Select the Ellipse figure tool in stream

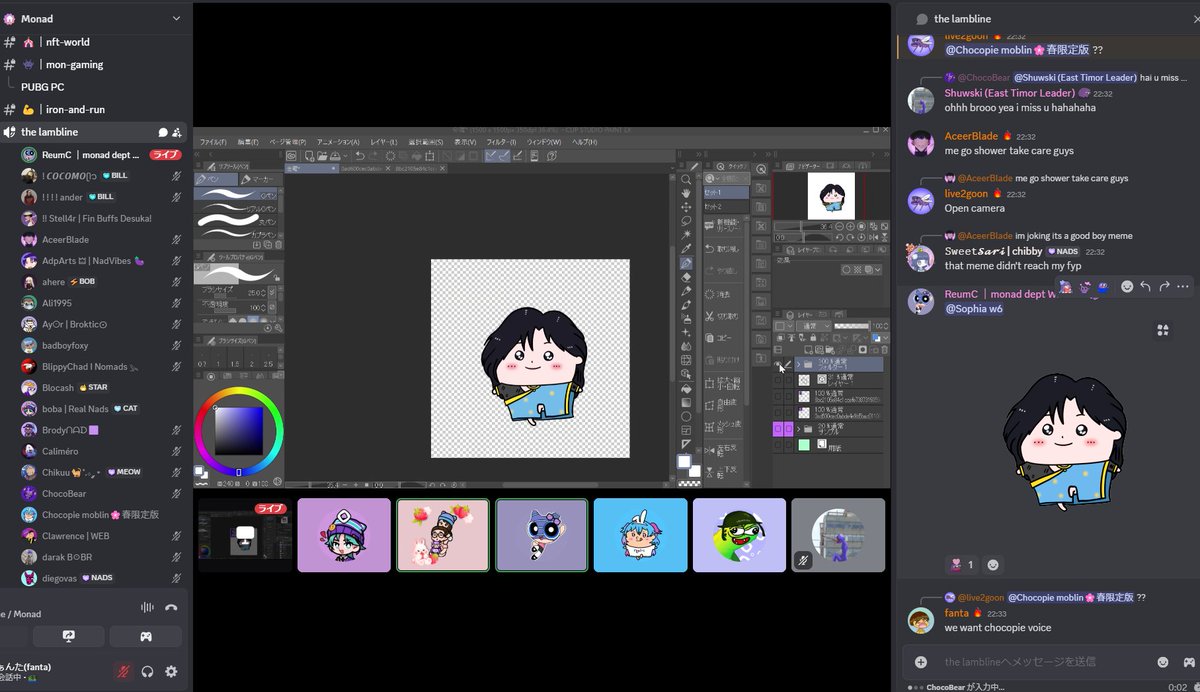click(686, 416)
